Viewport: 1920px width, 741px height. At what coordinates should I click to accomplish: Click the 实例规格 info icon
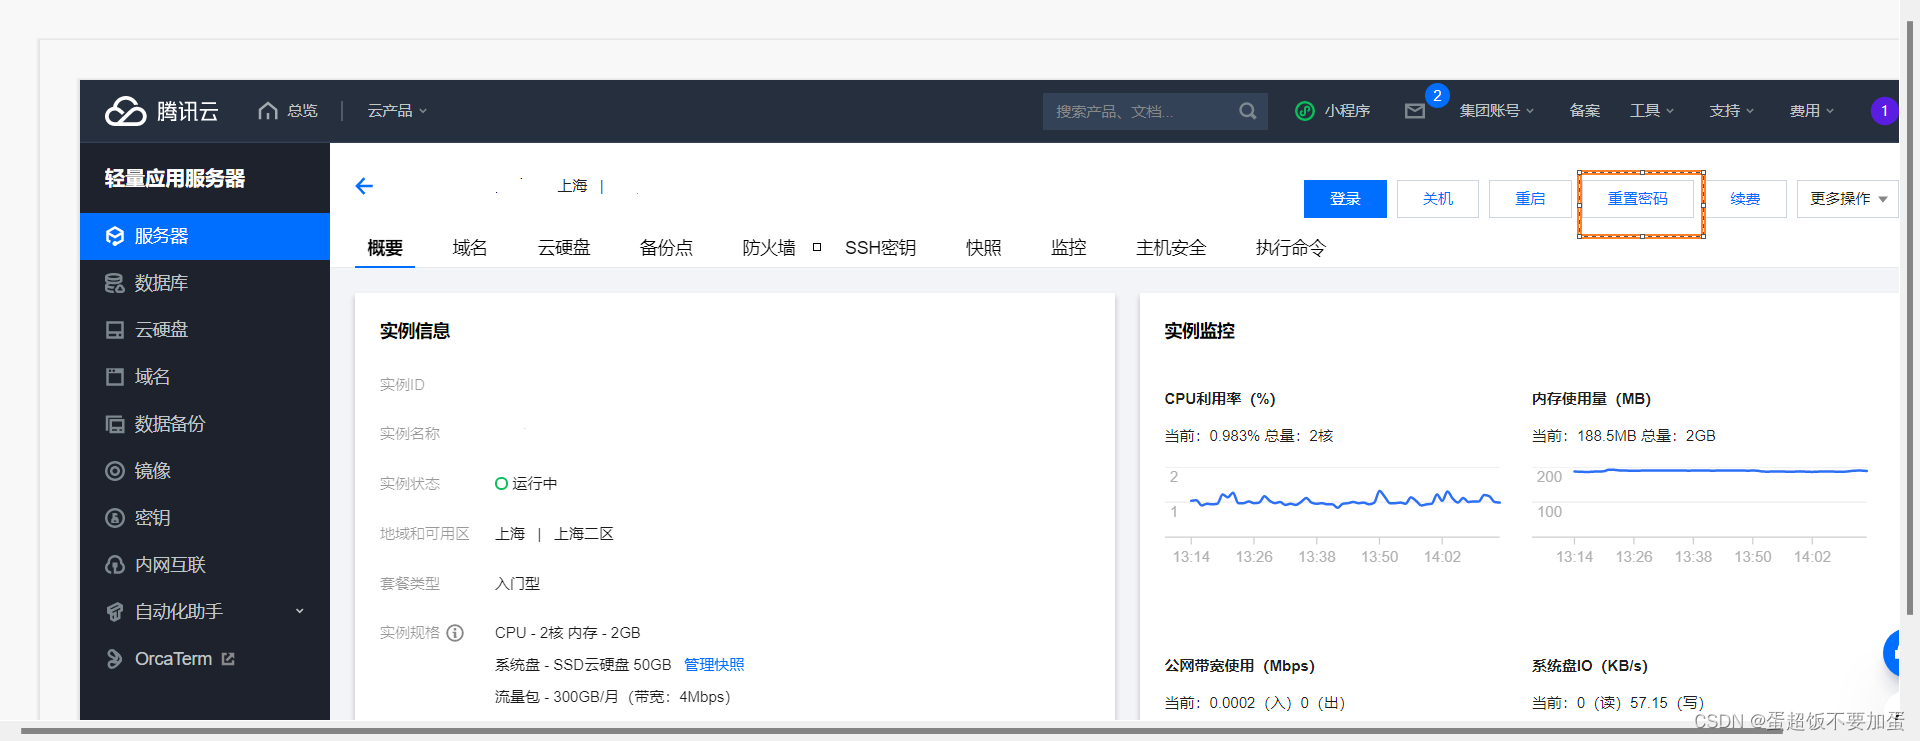455,633
